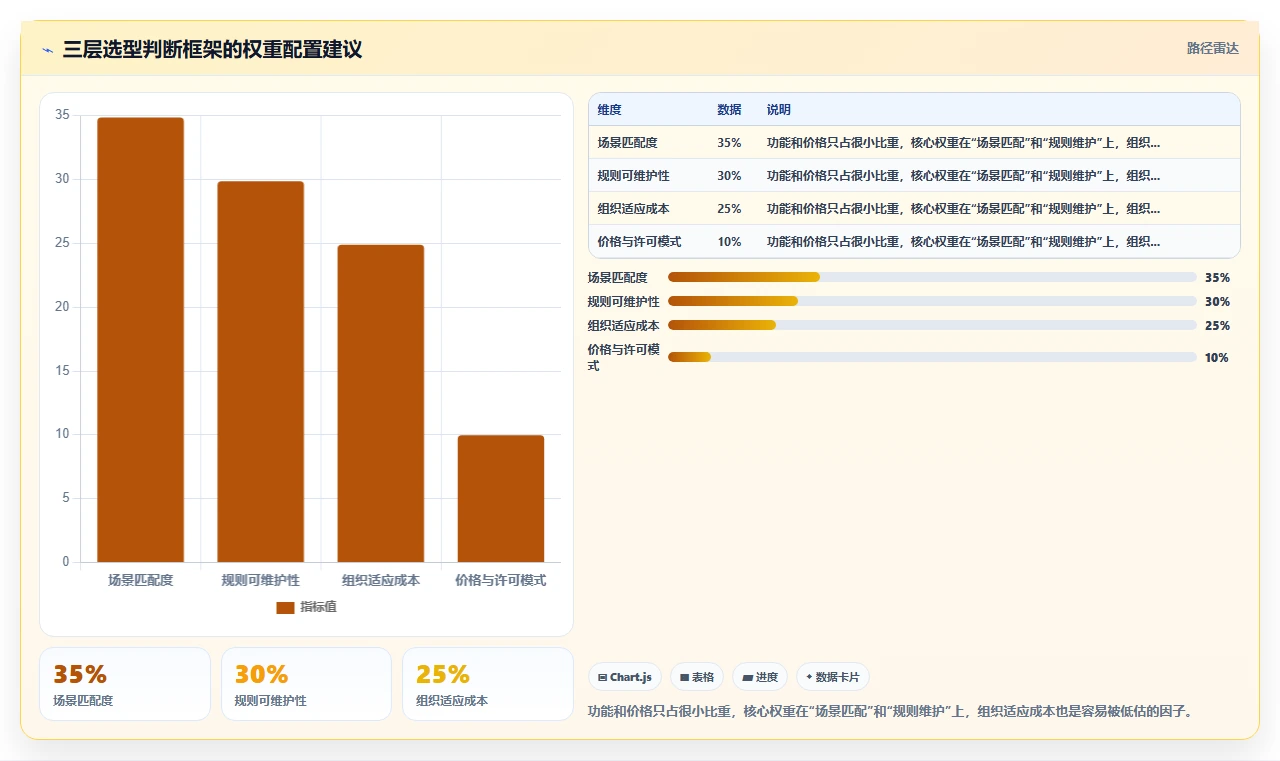Open the 30% 规则可维护性 stat card
The image size is (1280, 761).
306,684
